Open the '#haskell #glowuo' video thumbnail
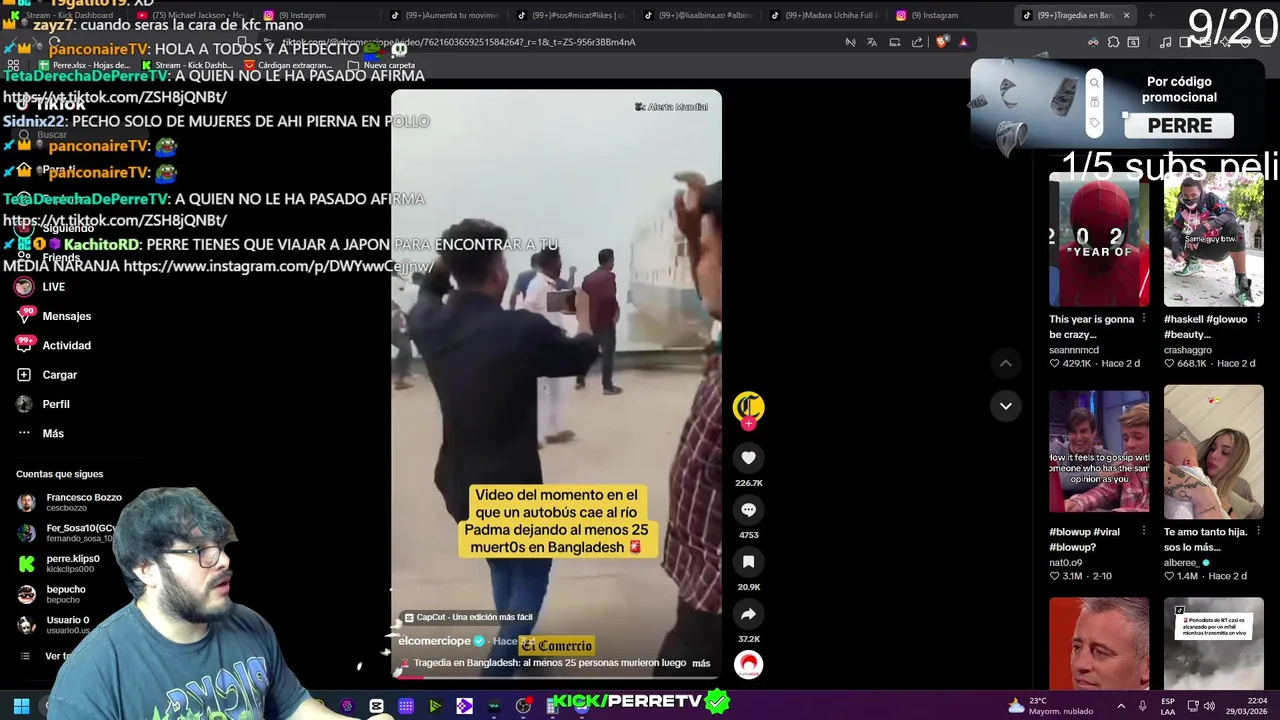The image size is (1280, 720). (1214, 239)
